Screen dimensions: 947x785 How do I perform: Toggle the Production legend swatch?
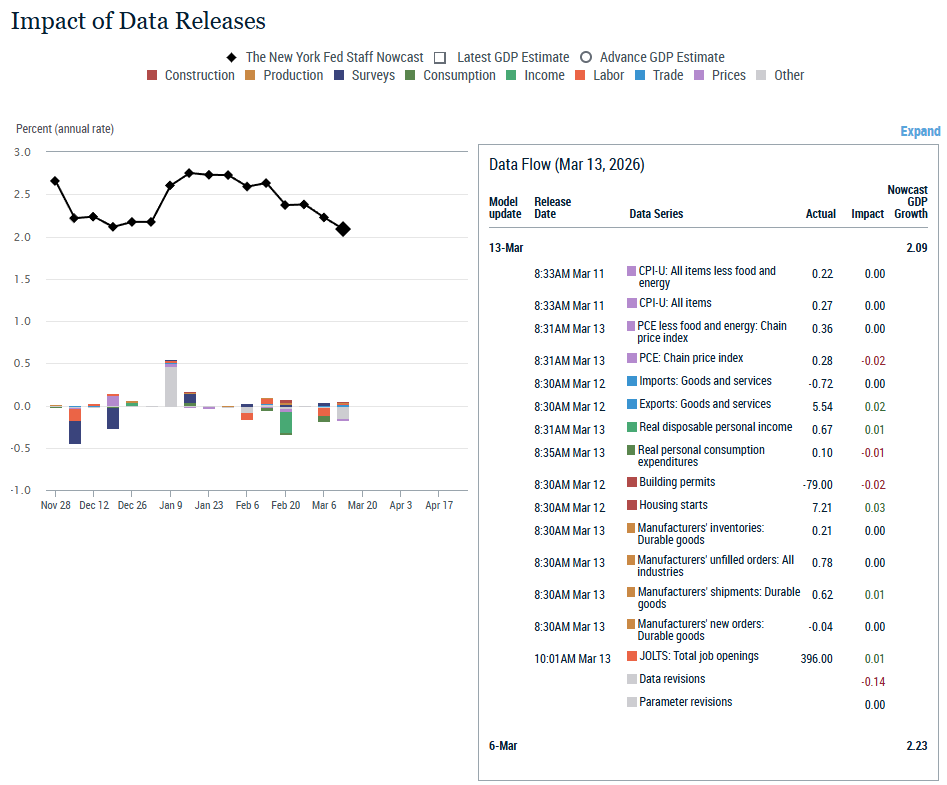(x=251, y=76)
